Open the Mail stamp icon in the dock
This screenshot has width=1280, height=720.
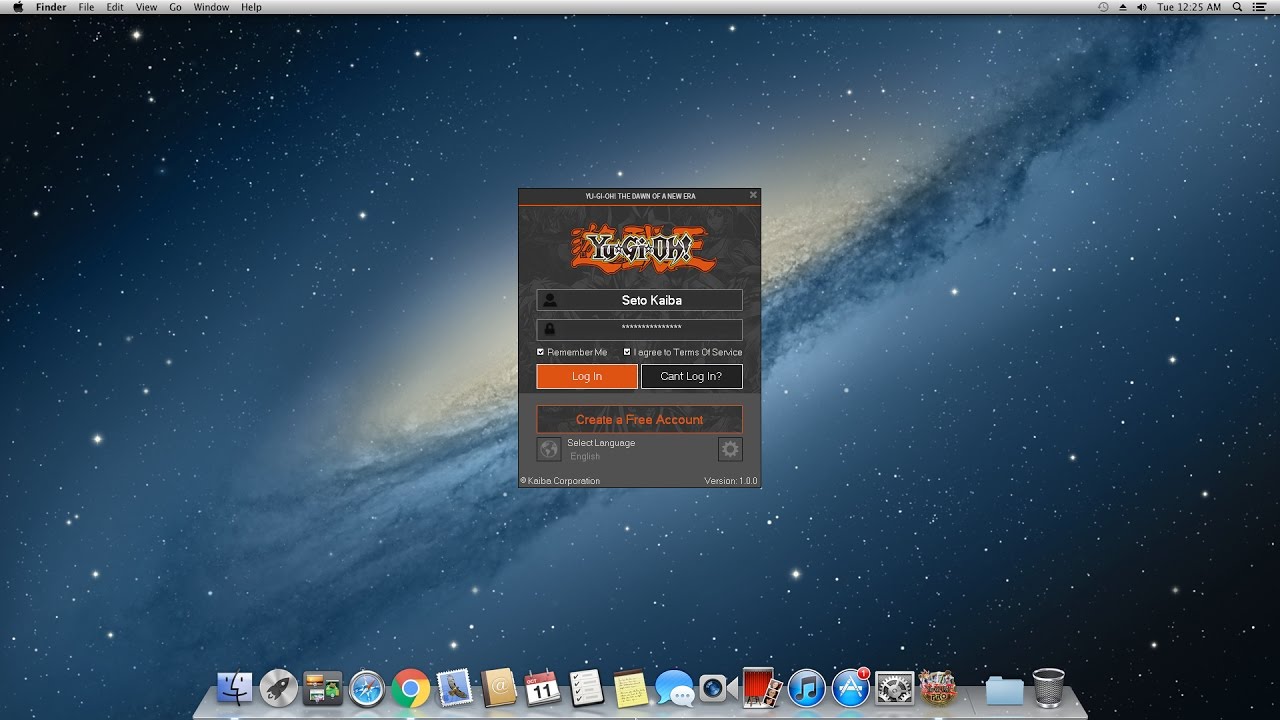tap(455, 688)
